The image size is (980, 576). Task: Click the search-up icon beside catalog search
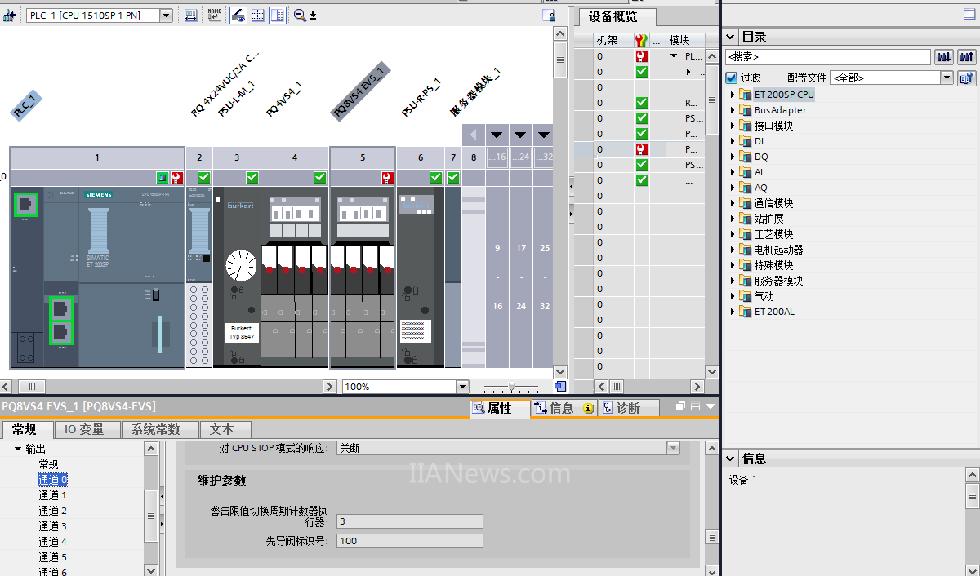tap(965, 58)
